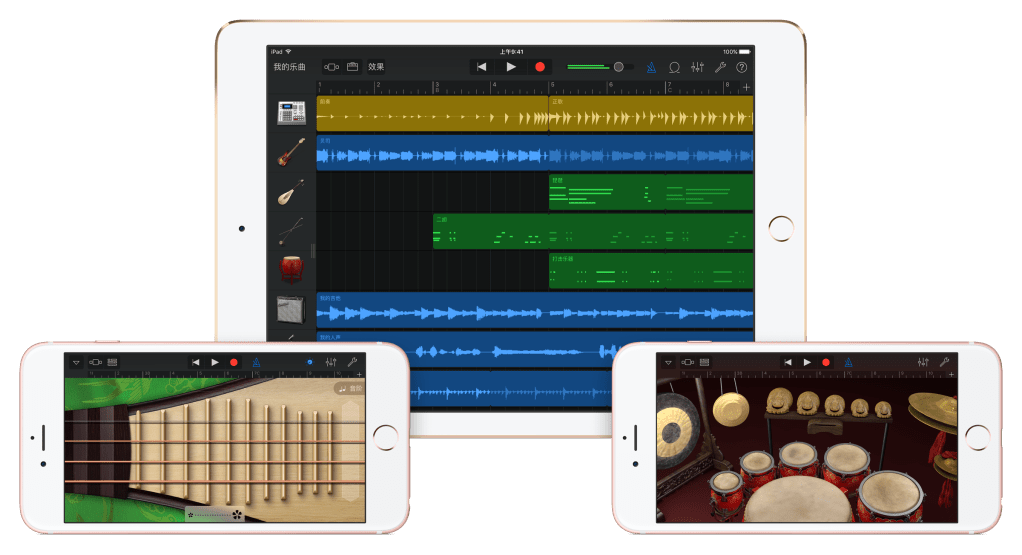Click the iPad home button
1022x555 pixels.
tap(781, 229)
